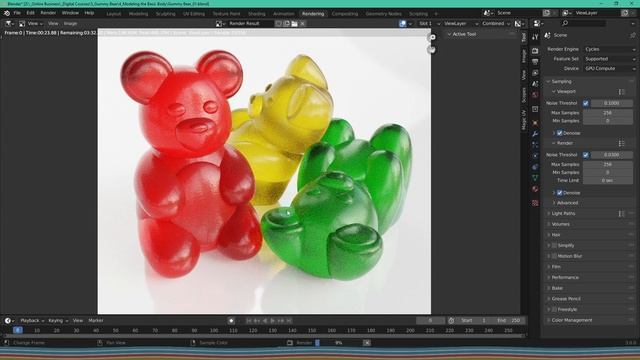The height and width of the screenshot is (360, 640).
Task: Open the Render properties tab icon
Action: pos(535,51)
